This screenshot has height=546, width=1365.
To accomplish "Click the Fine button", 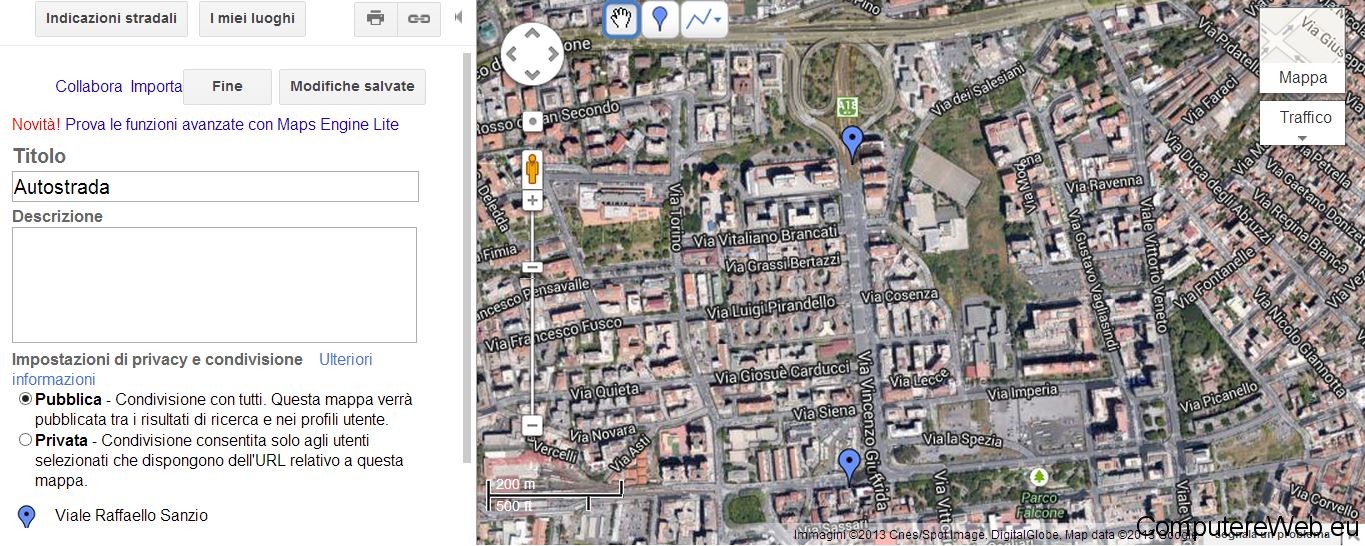I will coord(227,86).
